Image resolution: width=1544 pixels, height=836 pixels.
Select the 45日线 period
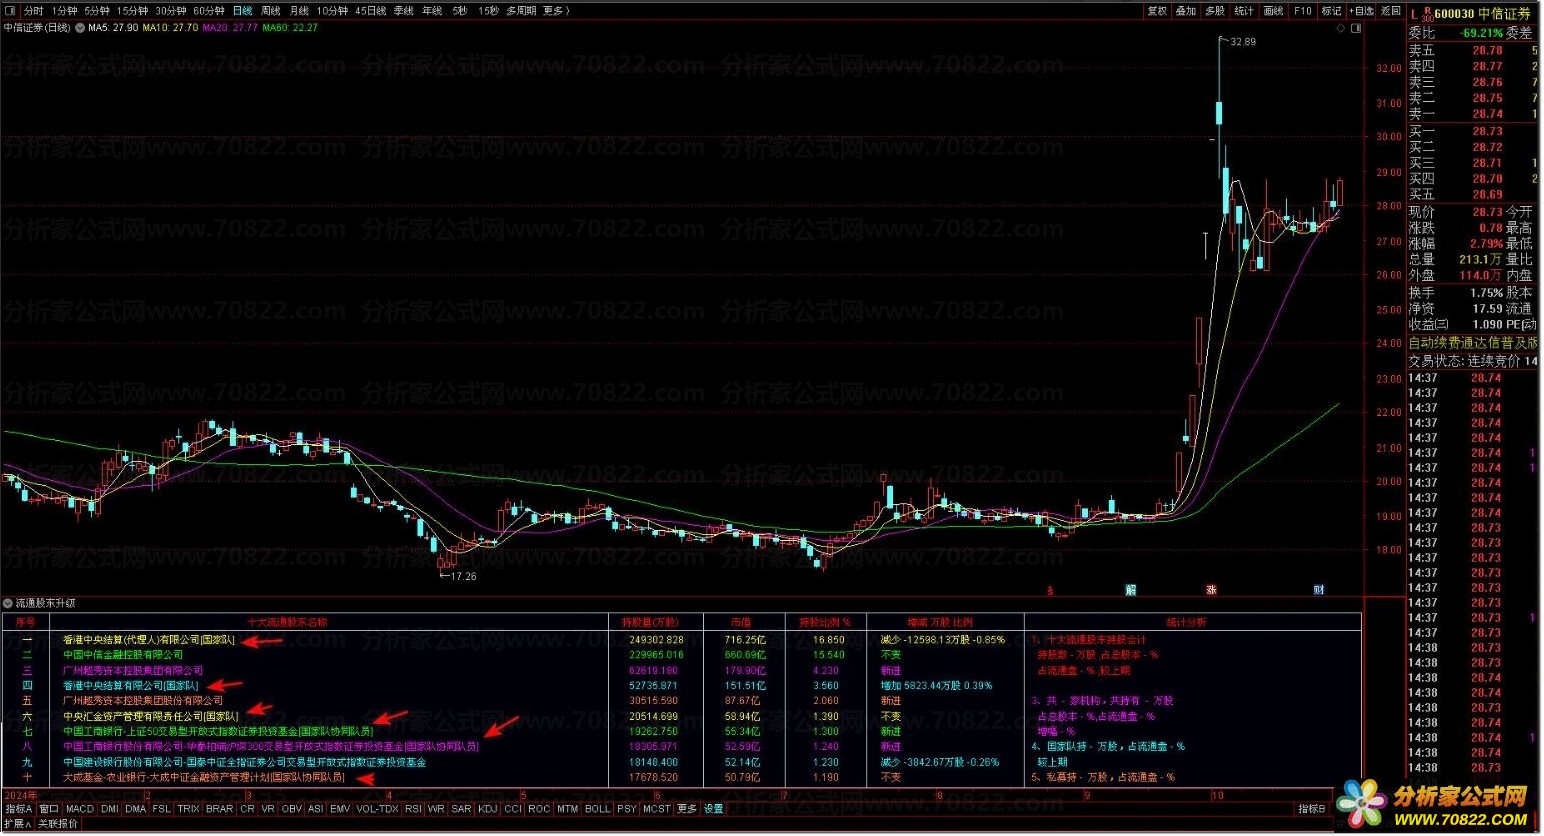click(x=371, y=11)
